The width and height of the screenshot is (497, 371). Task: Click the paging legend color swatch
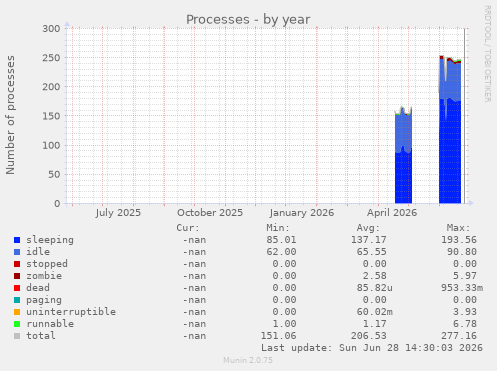tap(17, 300)
